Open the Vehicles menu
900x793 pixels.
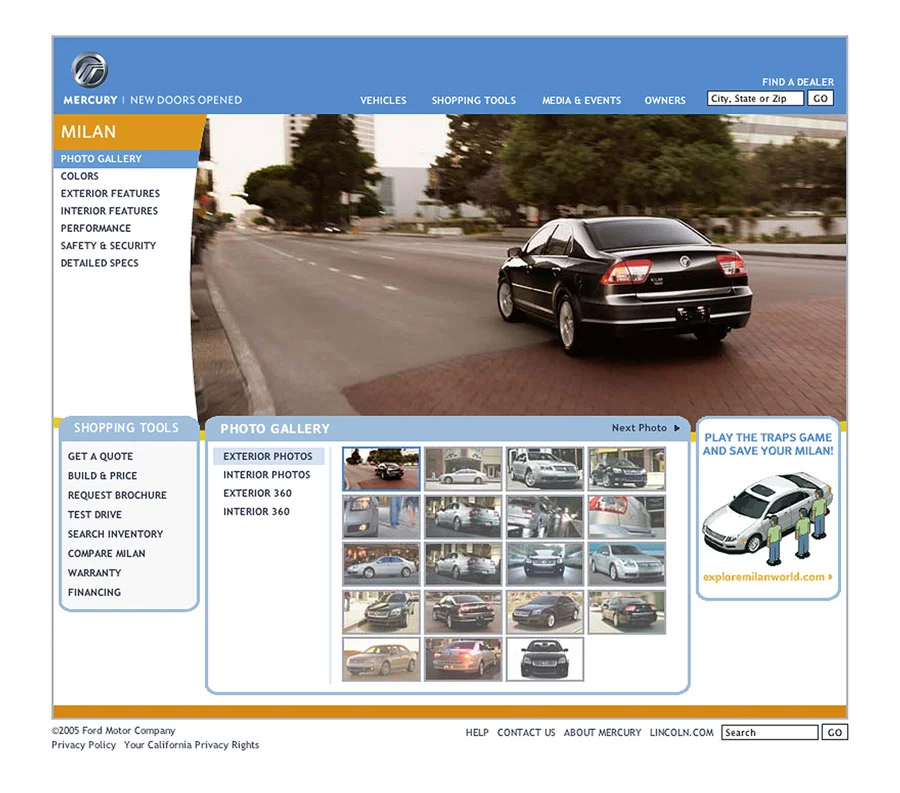click(x=383, y=100)
